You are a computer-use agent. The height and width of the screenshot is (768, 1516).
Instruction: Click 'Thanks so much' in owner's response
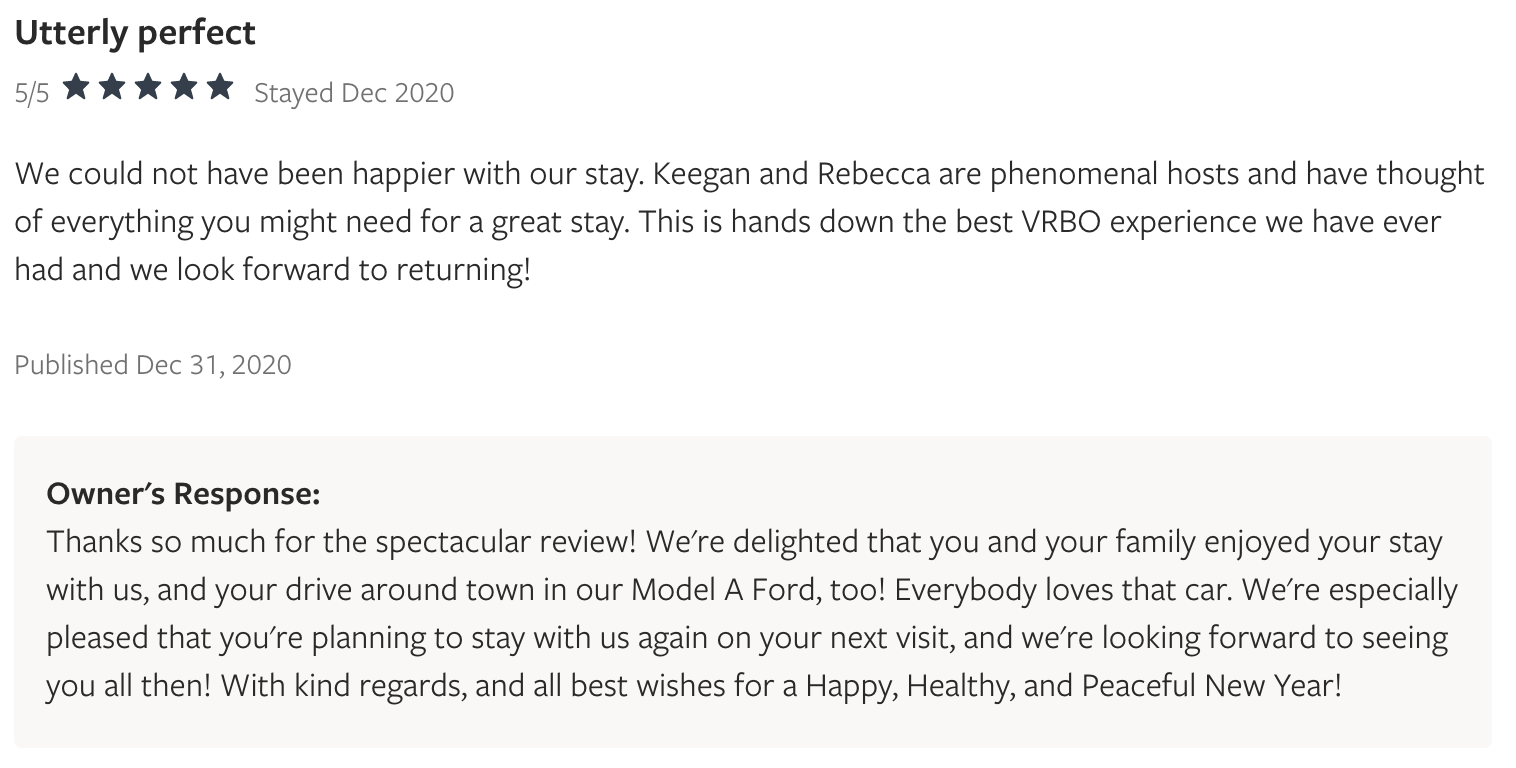tap(138, 542)
